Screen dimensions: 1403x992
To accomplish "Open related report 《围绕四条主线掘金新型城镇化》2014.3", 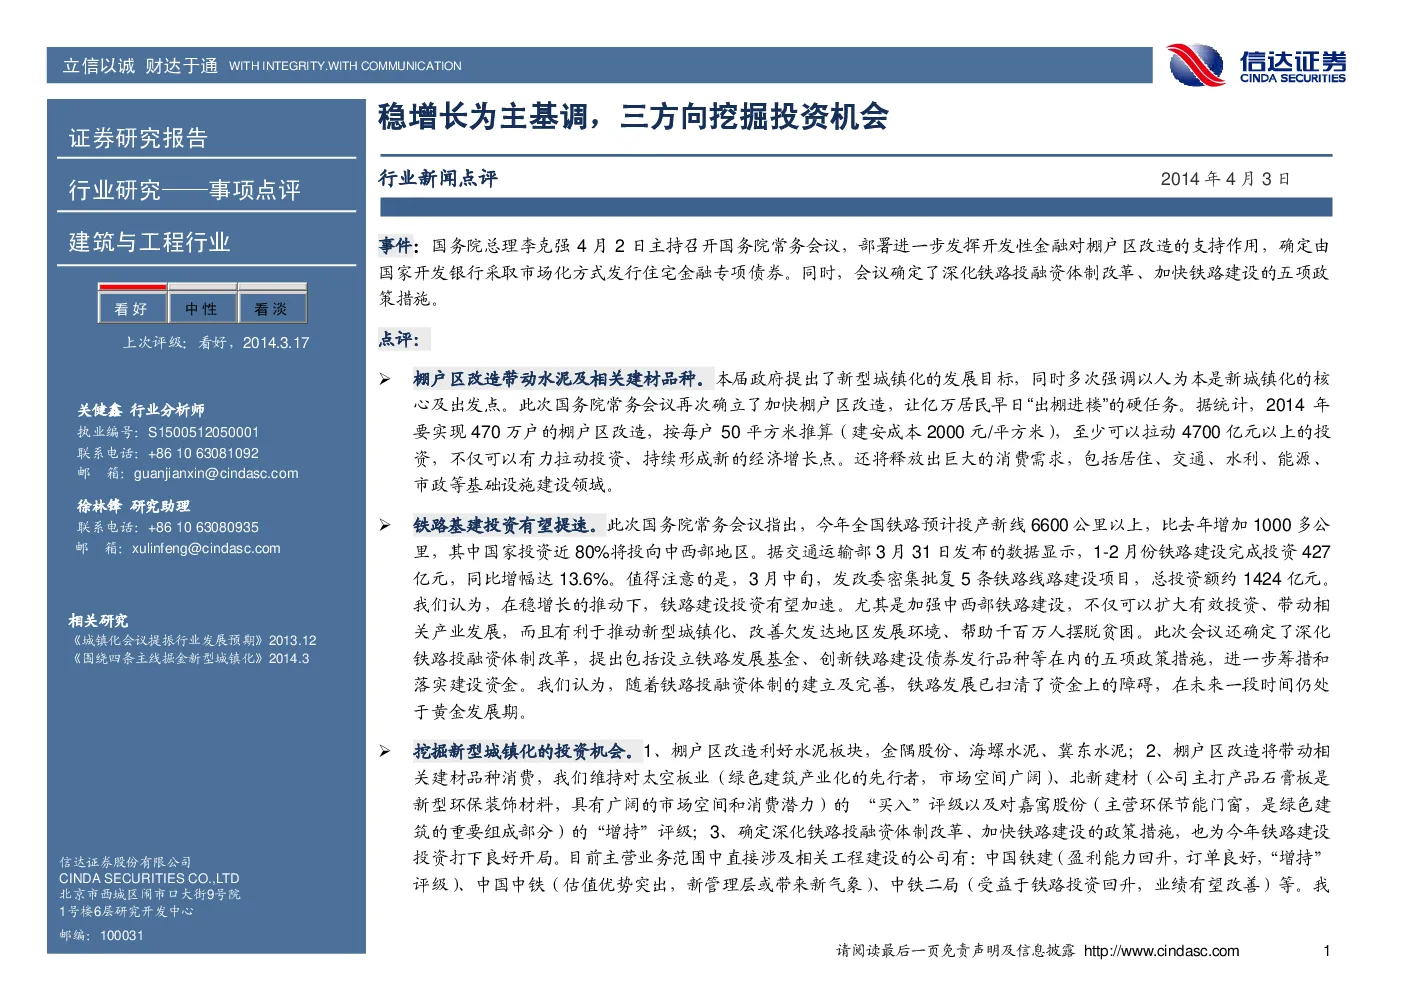I will (x=188, y=658).
